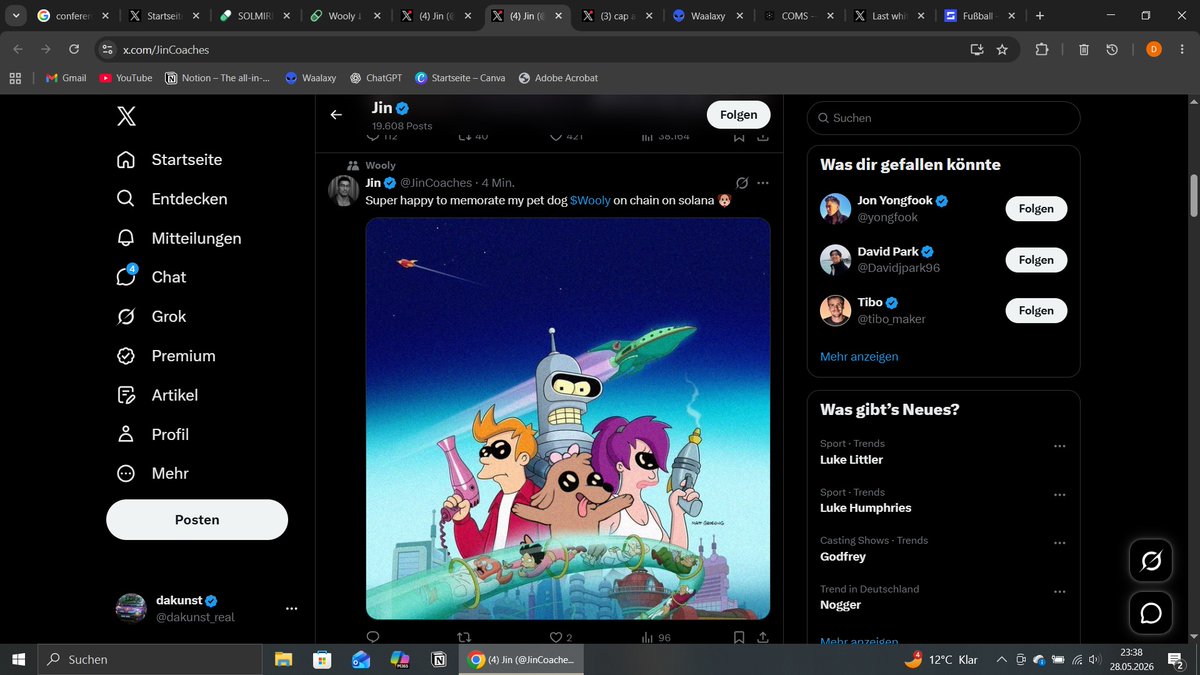
Task: Open Chrome extensions puzzle icon
Action: (1042, 49)
